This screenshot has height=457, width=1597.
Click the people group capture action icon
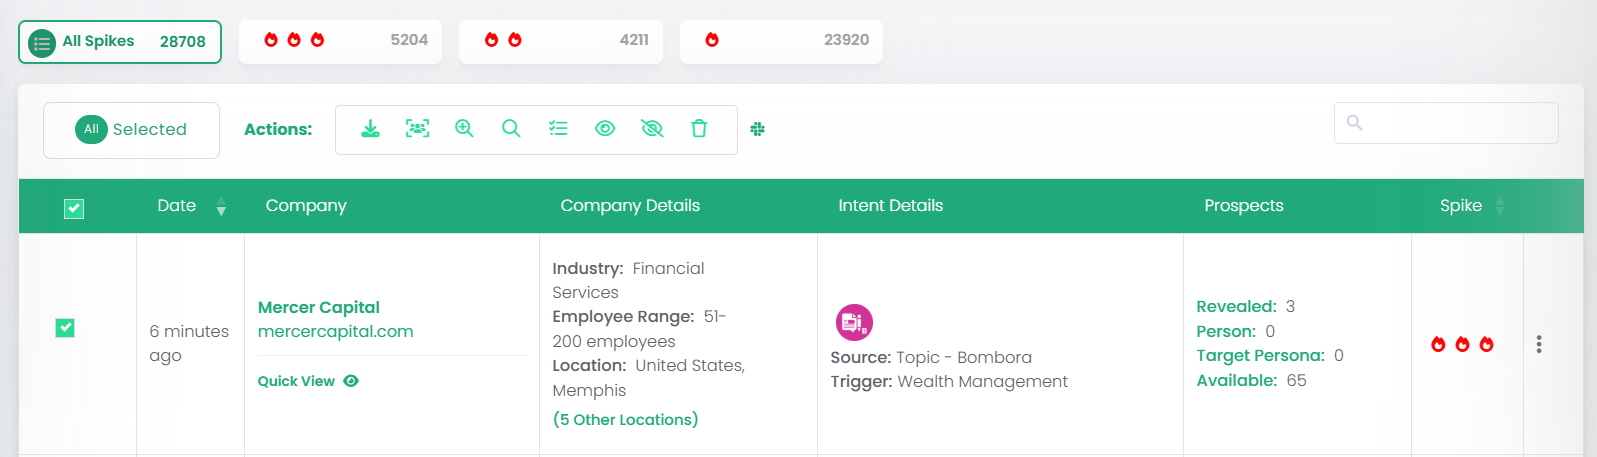pyautogui.click(x=417, y=129)
